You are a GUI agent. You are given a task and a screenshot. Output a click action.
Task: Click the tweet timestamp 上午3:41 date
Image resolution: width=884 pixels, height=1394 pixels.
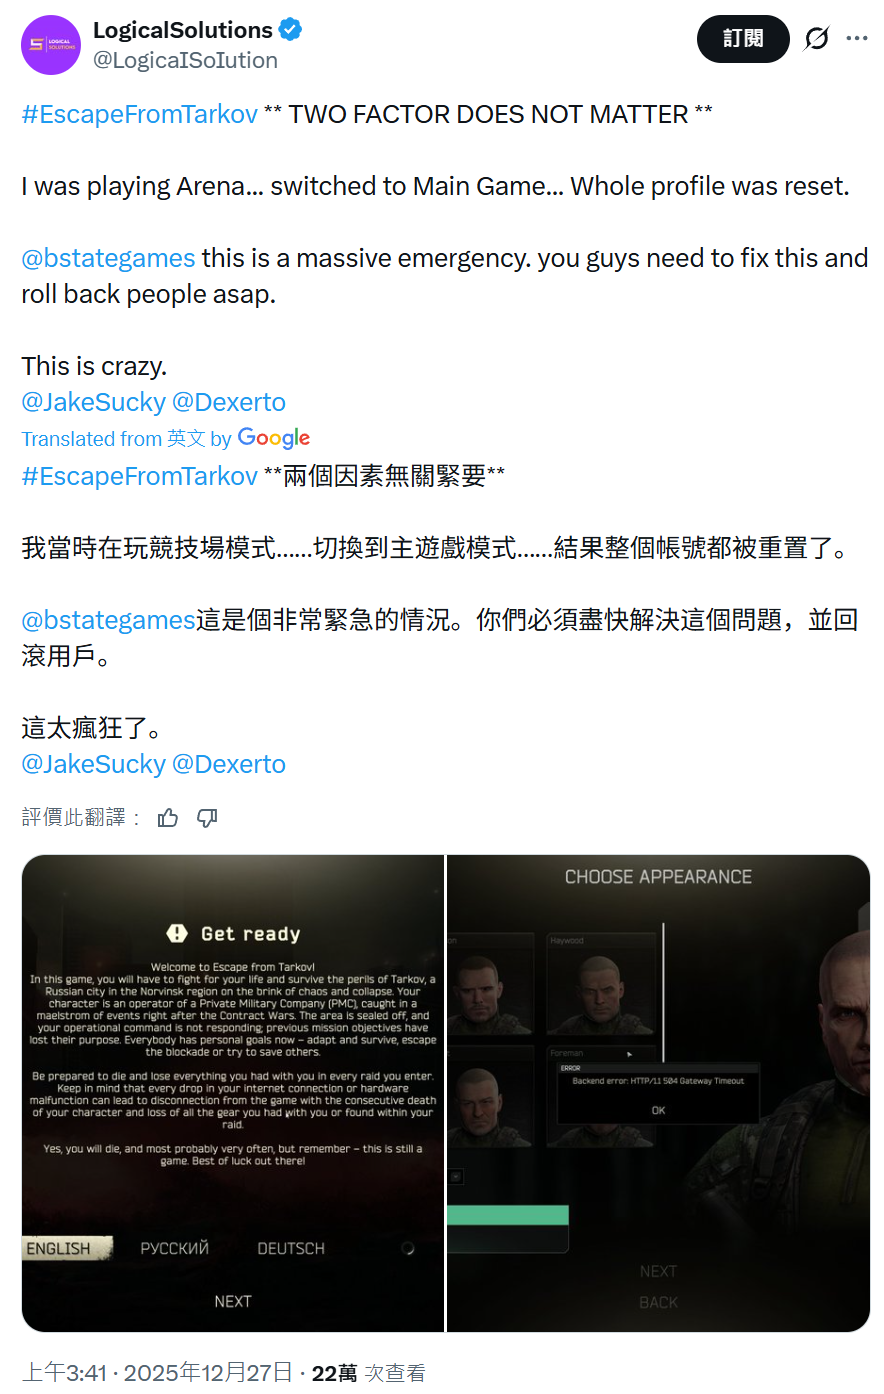coord(157,1373)
